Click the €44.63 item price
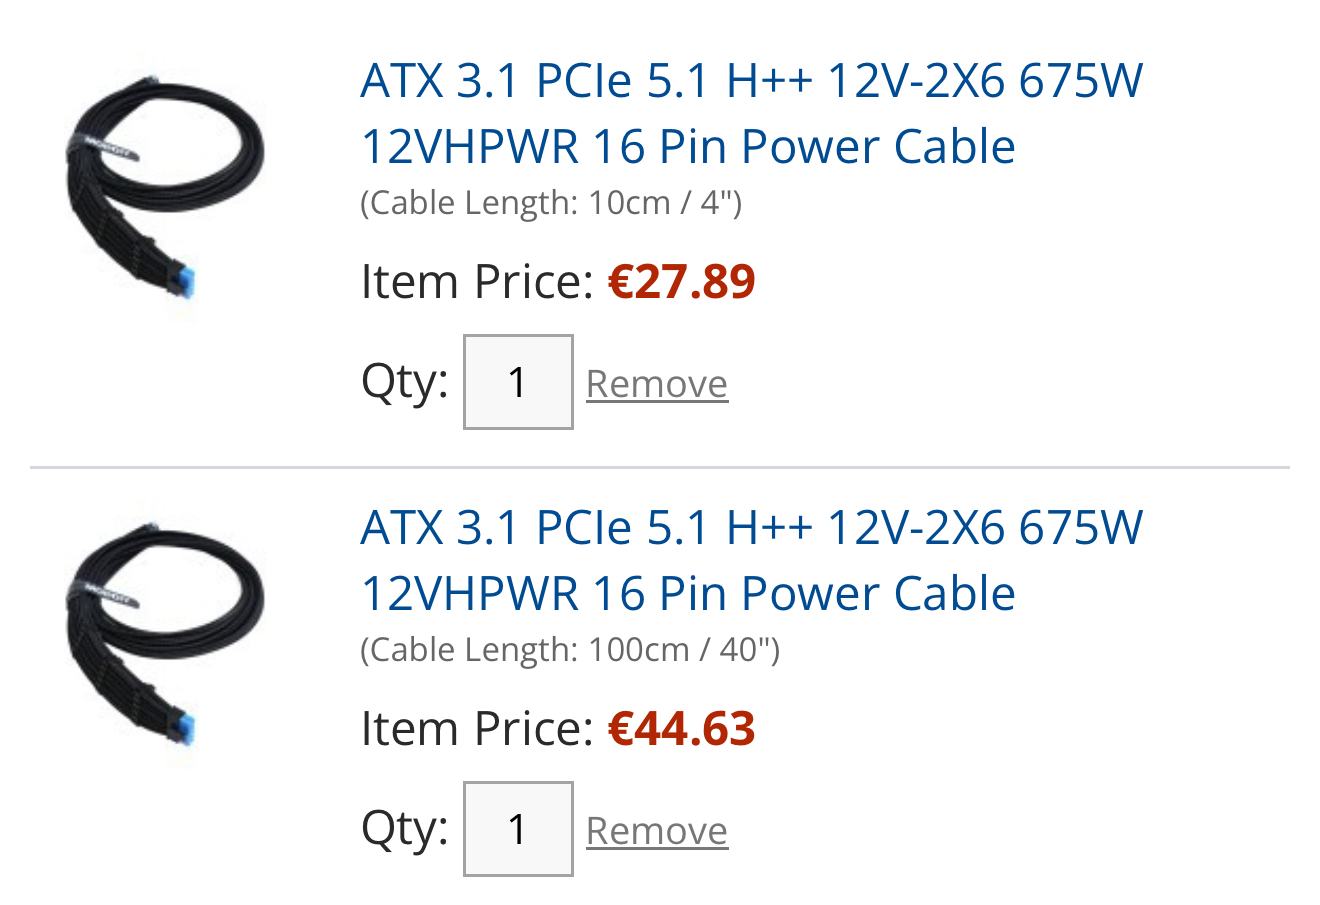The image size is (1320, 905). 681,728
